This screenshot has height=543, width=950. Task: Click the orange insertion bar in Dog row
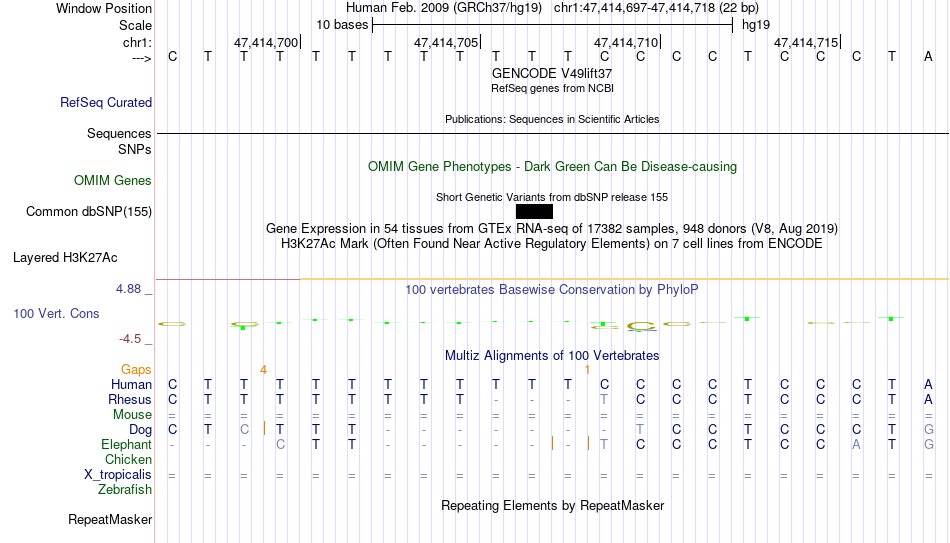point(264,428)
